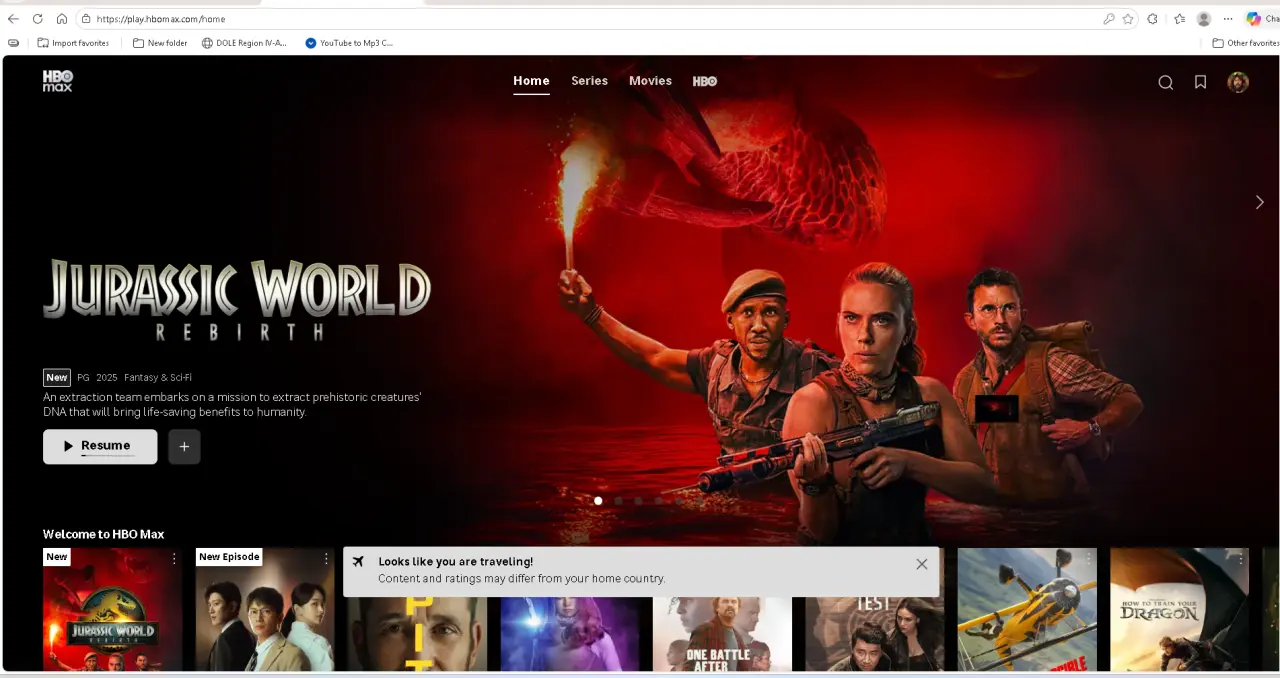Screen dimensions: 1280x678
Task: Open browser profile icon
Action: coord(1204,19)
